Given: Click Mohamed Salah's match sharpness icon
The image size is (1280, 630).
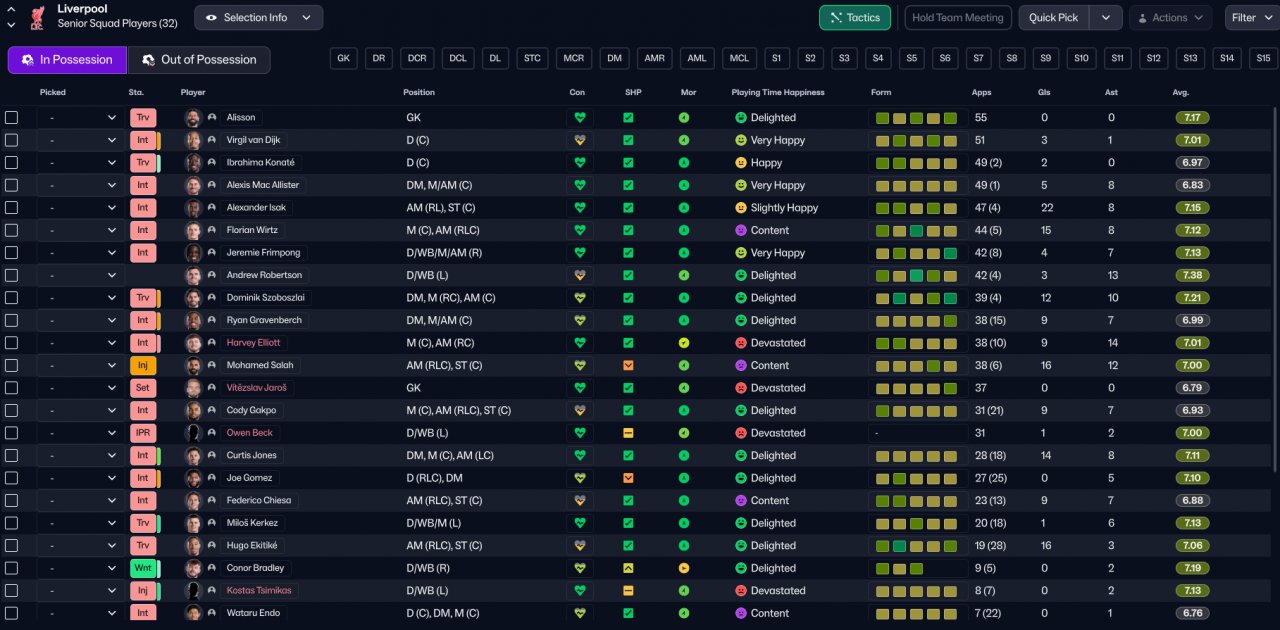Looking at the screenshot, I should click(x=628, y=365).
